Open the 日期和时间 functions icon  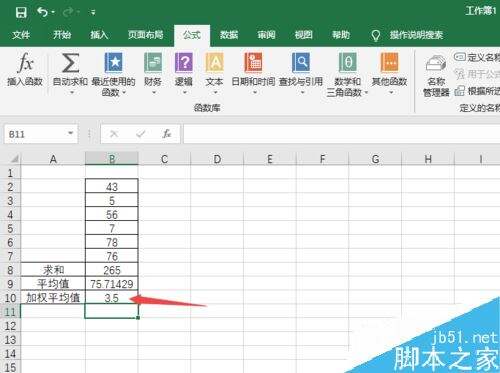[x=253, y=63]
